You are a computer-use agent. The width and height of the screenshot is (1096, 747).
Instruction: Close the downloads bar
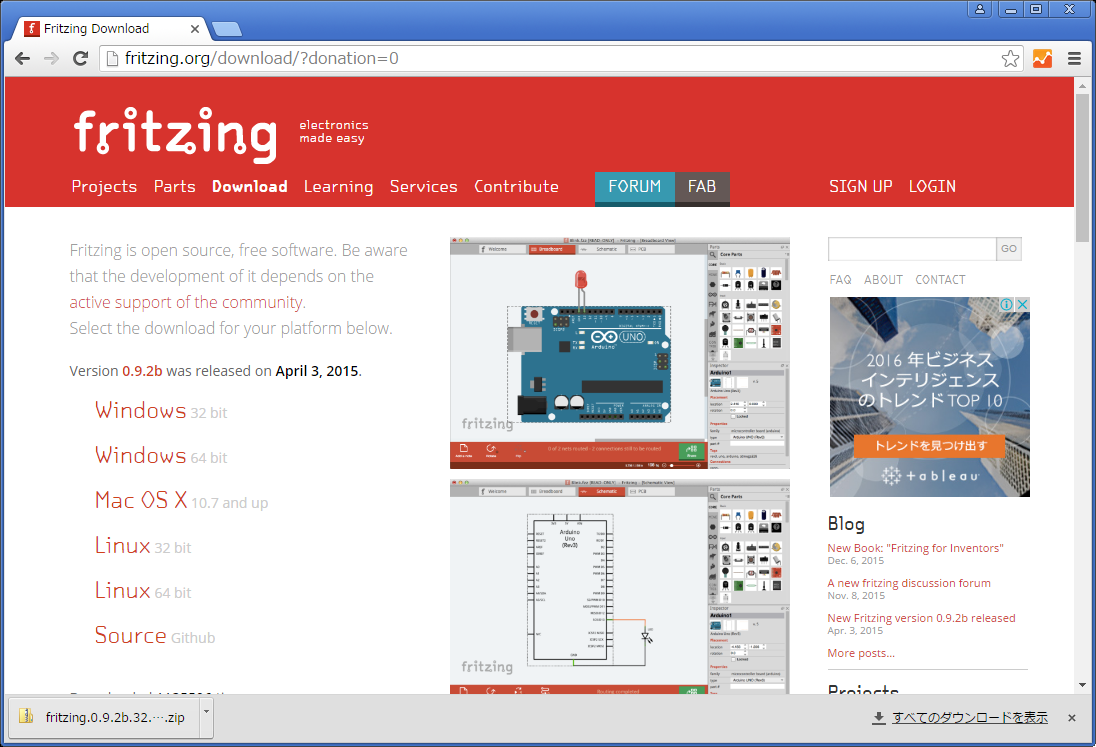click(1072, 718)
